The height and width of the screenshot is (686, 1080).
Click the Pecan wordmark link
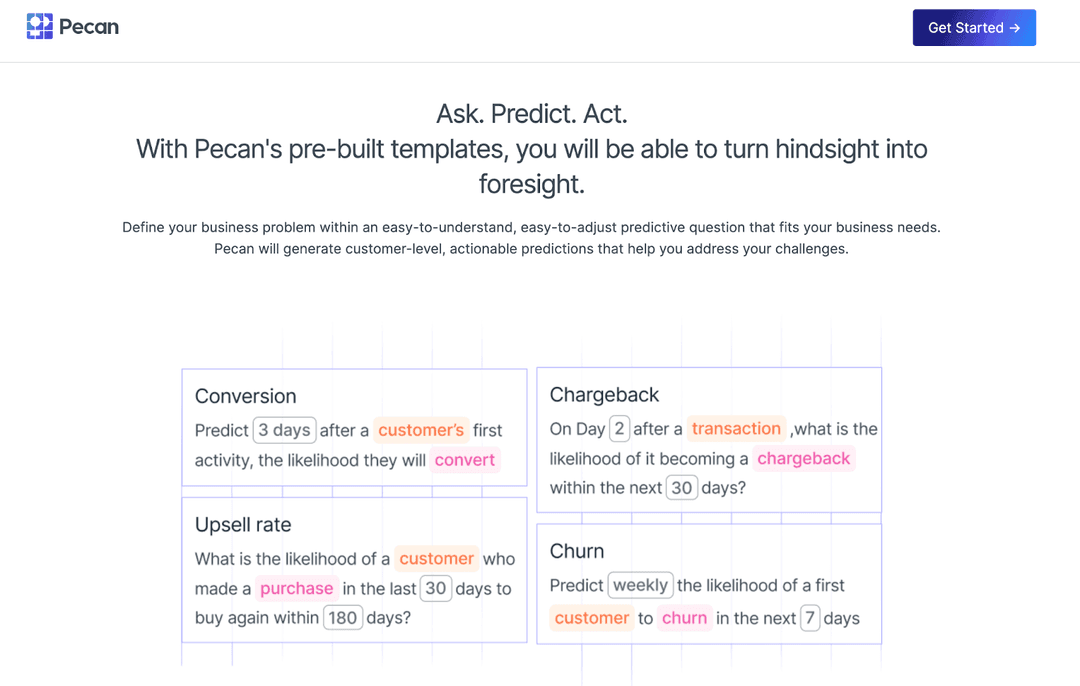pos(90,26)
